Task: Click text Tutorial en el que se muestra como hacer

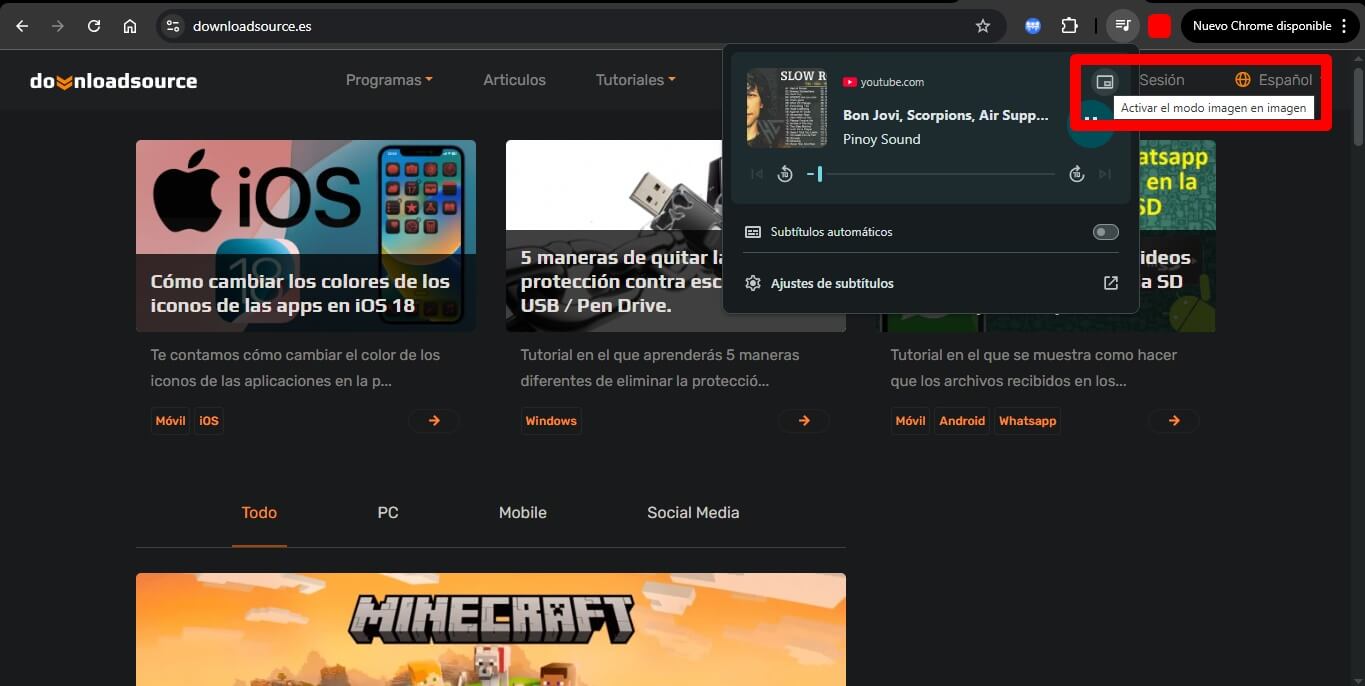Action: (x=1034, y=368)
